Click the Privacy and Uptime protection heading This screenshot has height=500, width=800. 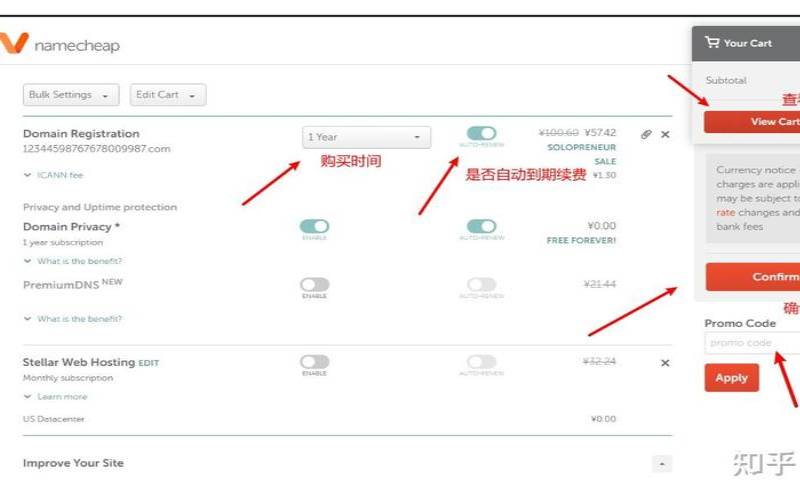click(100, 207)
